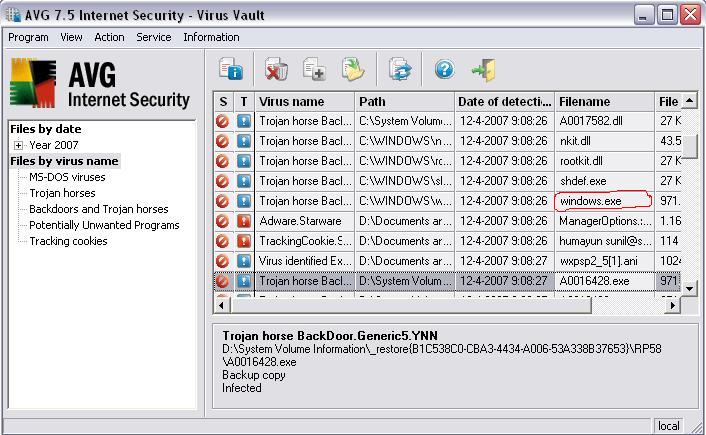Select the nkit.dll filename cell
706x435 pixels.
604,141
